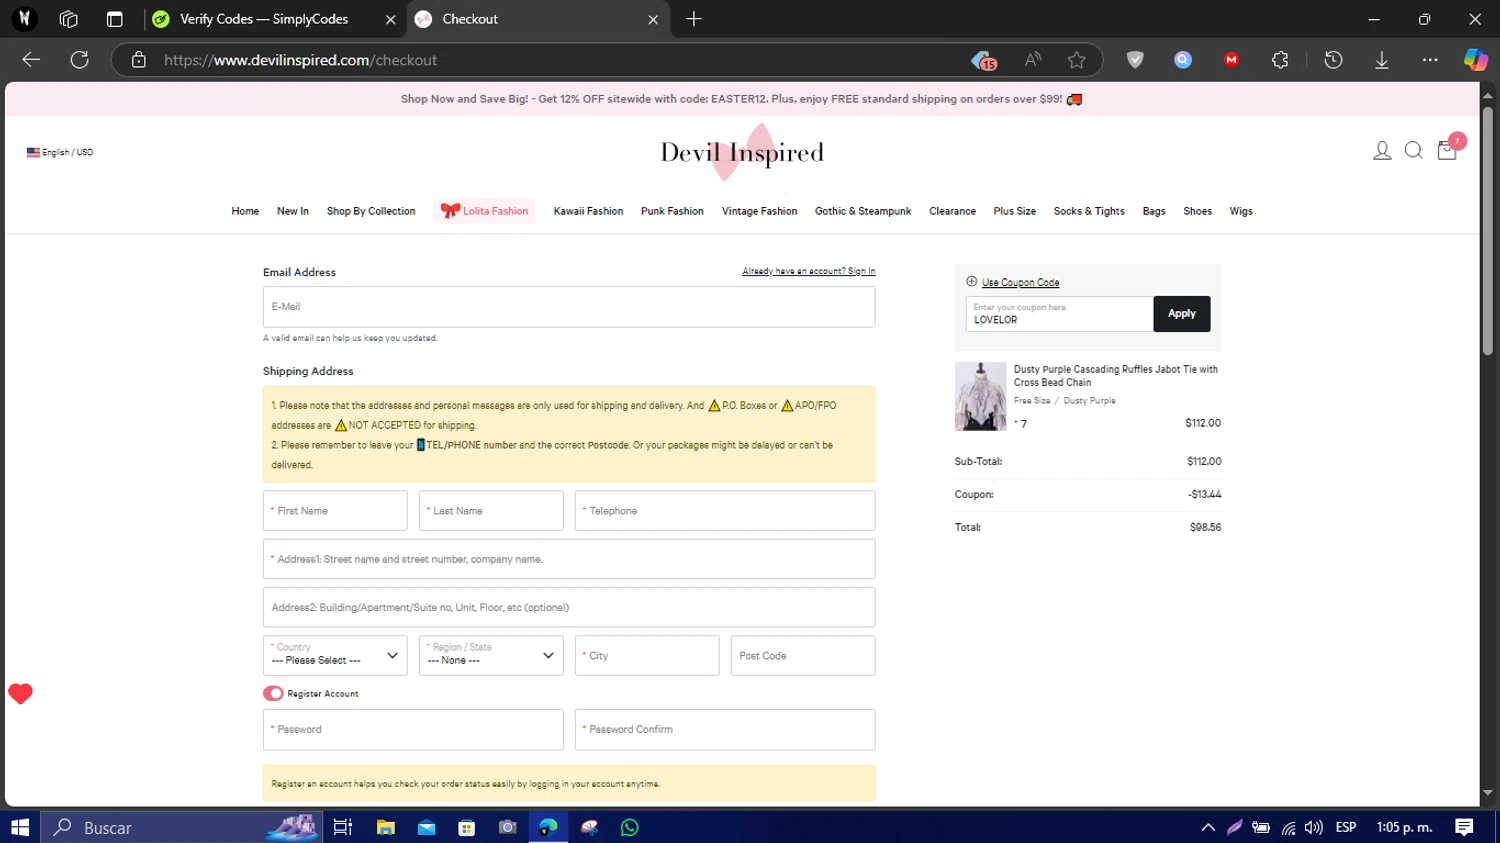Screen dimensions: 1500x843
Task: Open File Explorer from the taskbar
Action: 385,827
